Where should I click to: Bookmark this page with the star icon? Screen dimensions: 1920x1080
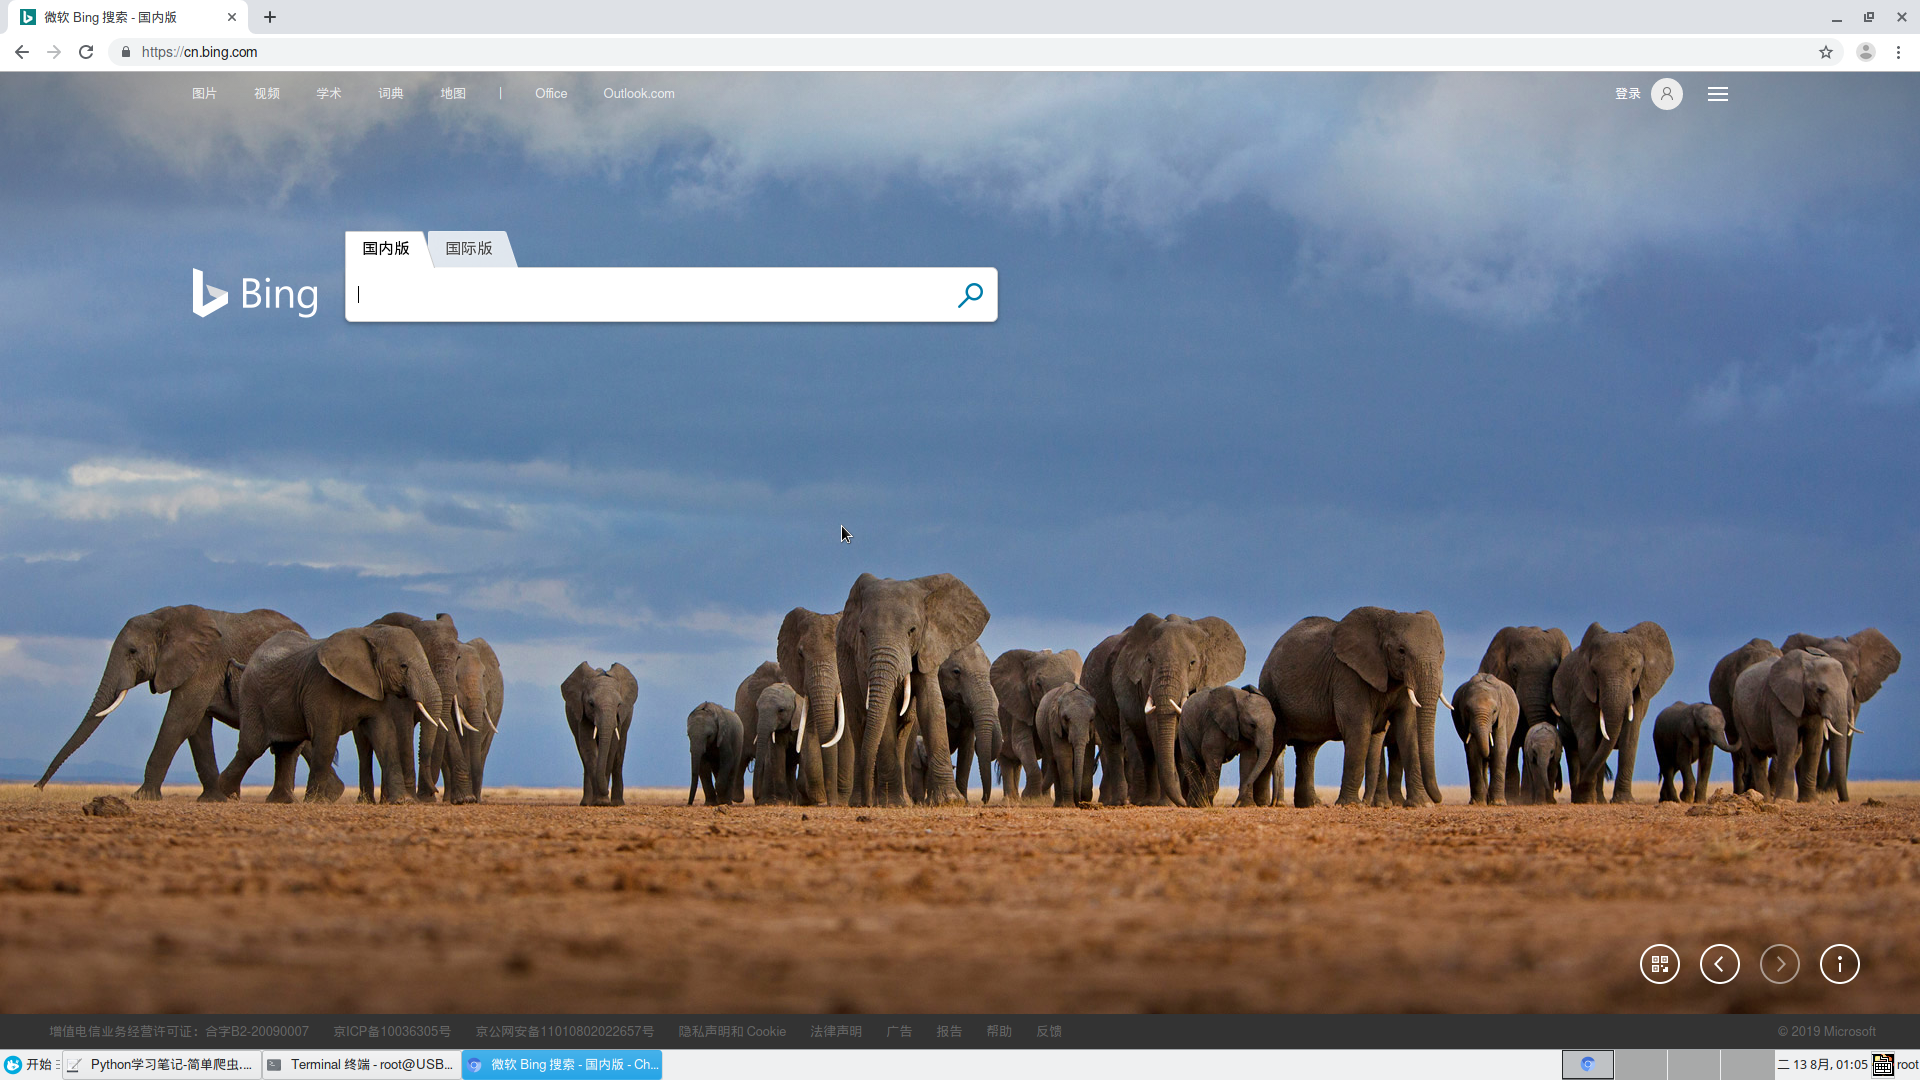pos(1826,52)
